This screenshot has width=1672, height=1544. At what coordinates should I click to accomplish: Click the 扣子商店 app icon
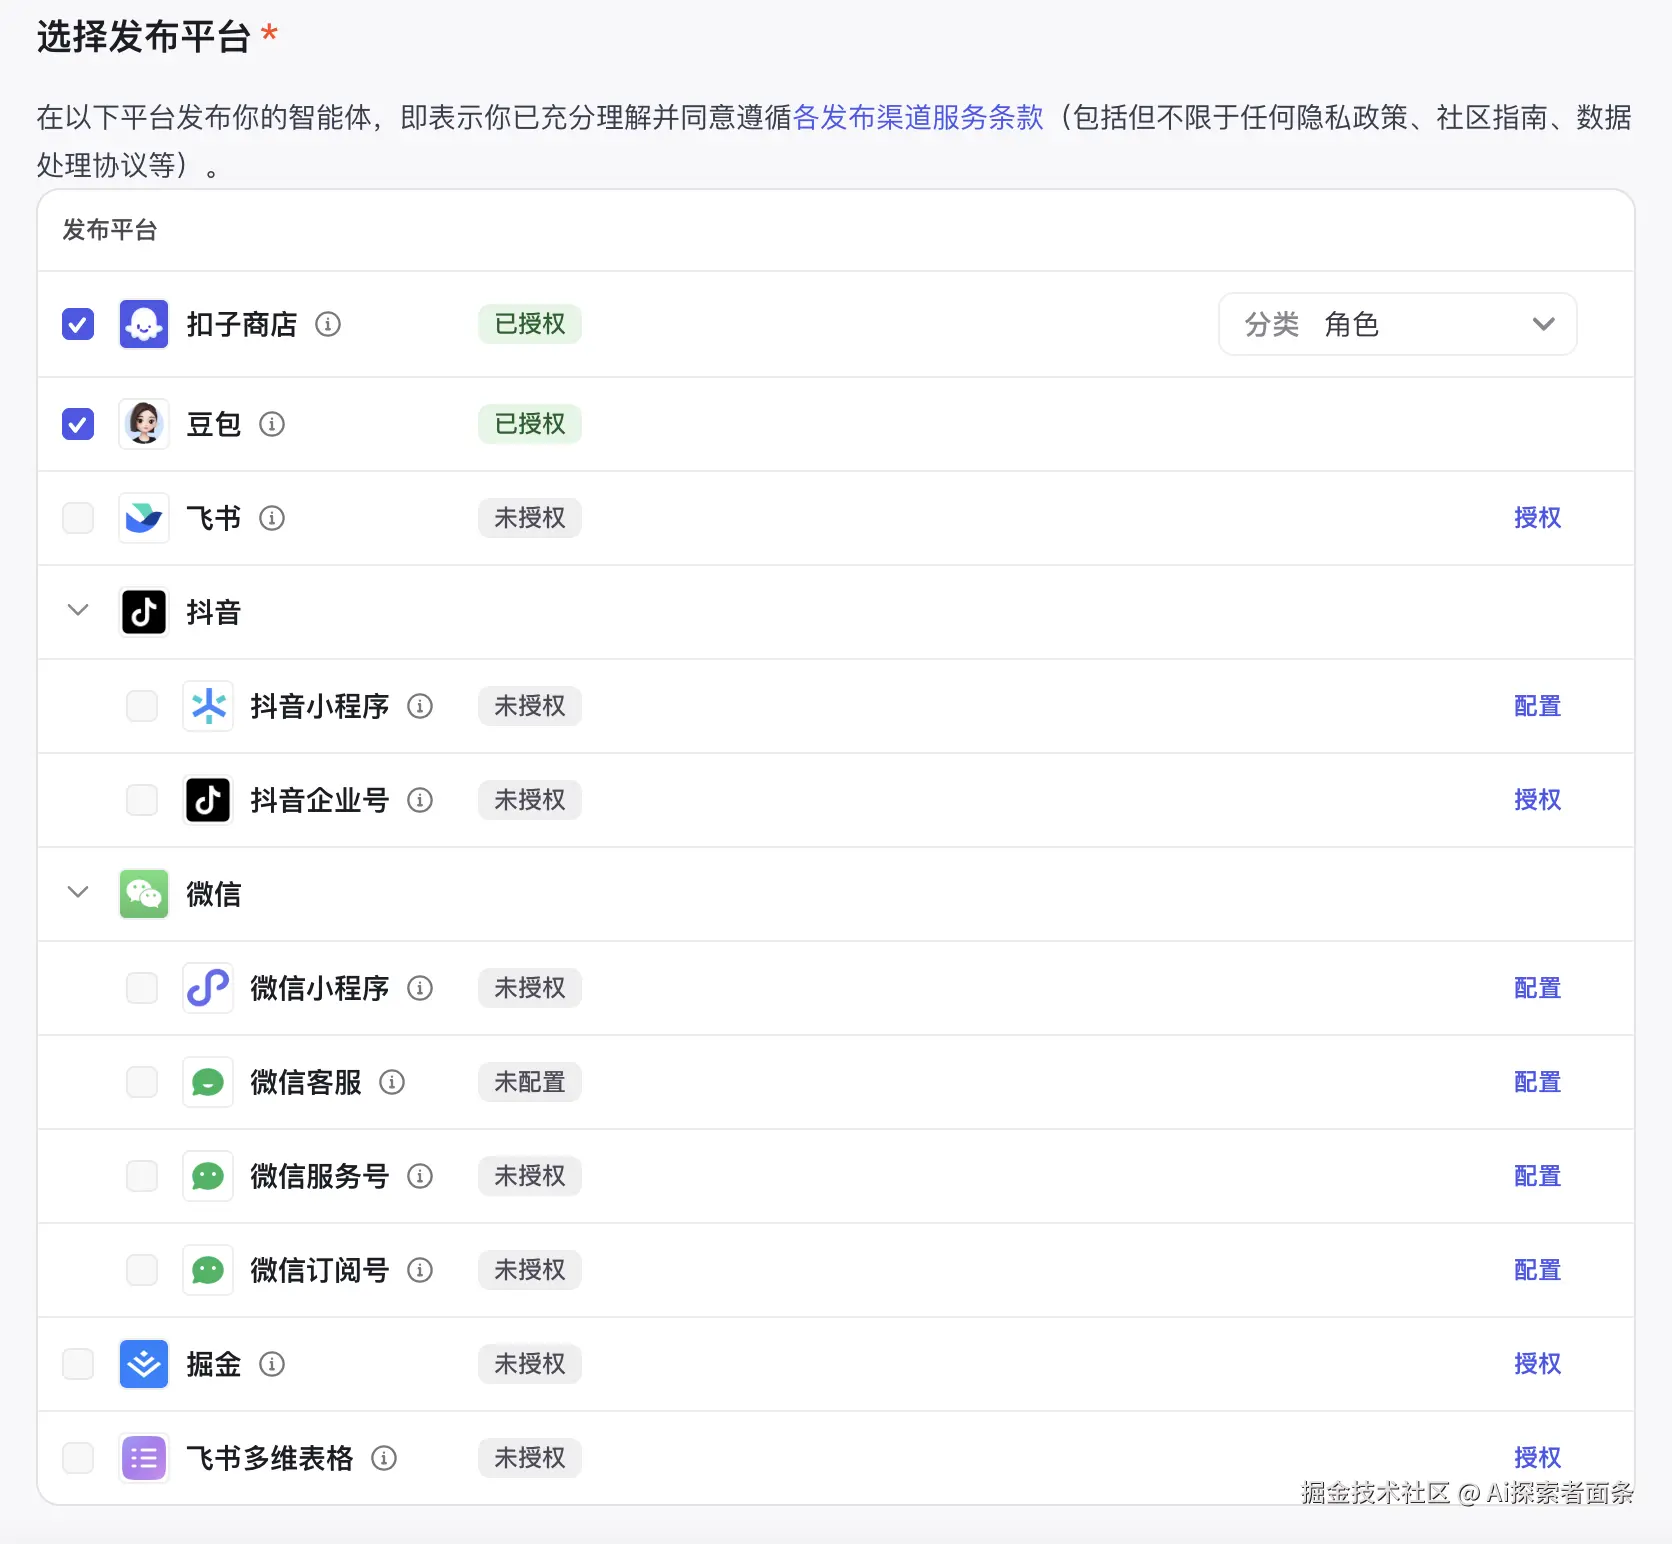[144, 324]
